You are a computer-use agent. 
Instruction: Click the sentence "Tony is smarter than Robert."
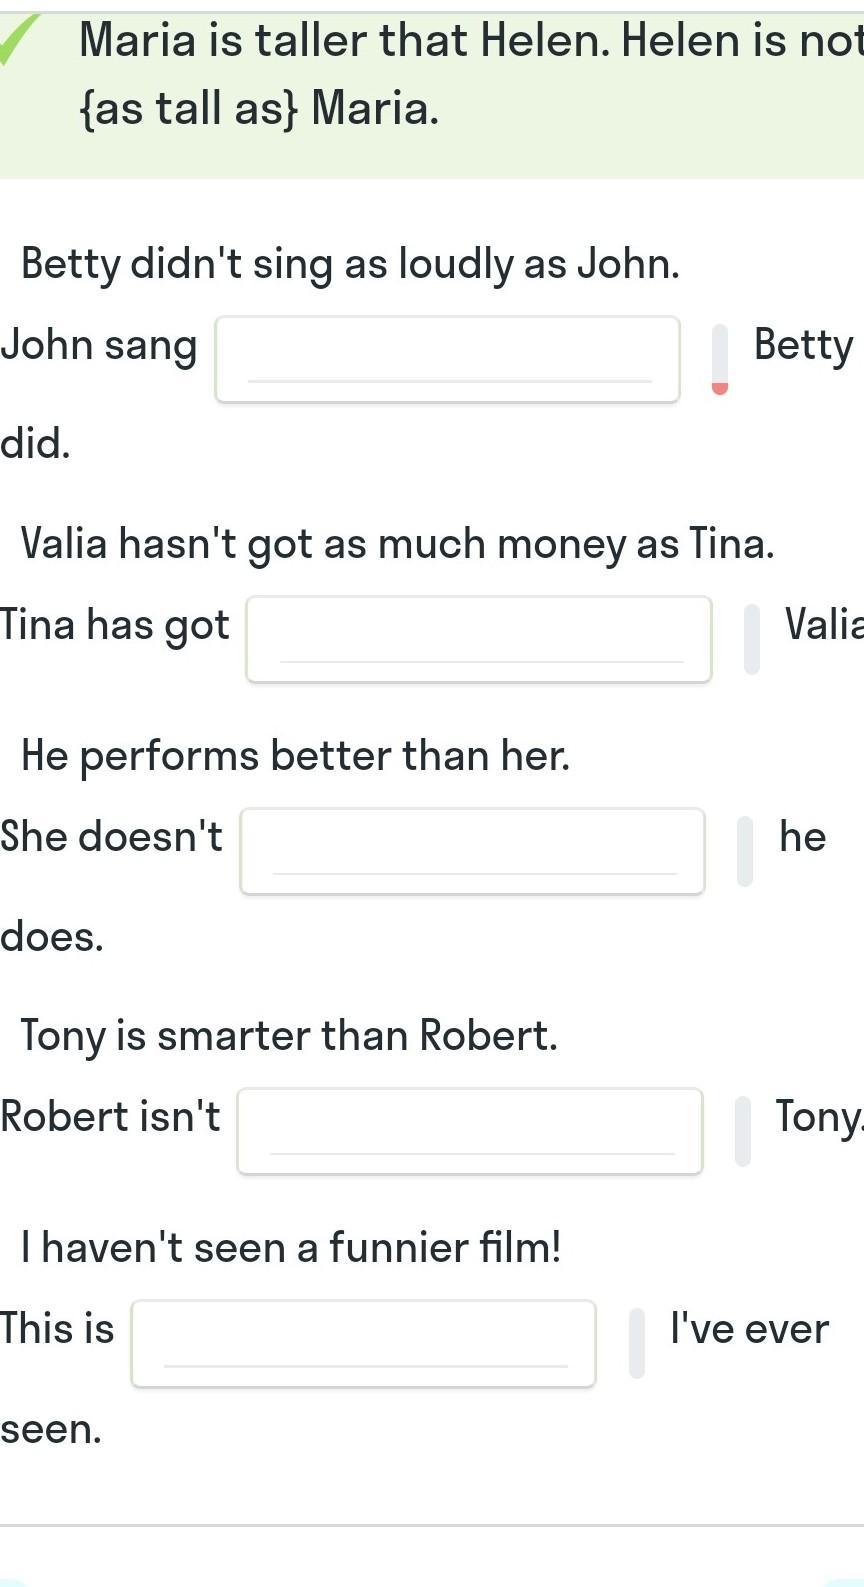point(289,1036)
